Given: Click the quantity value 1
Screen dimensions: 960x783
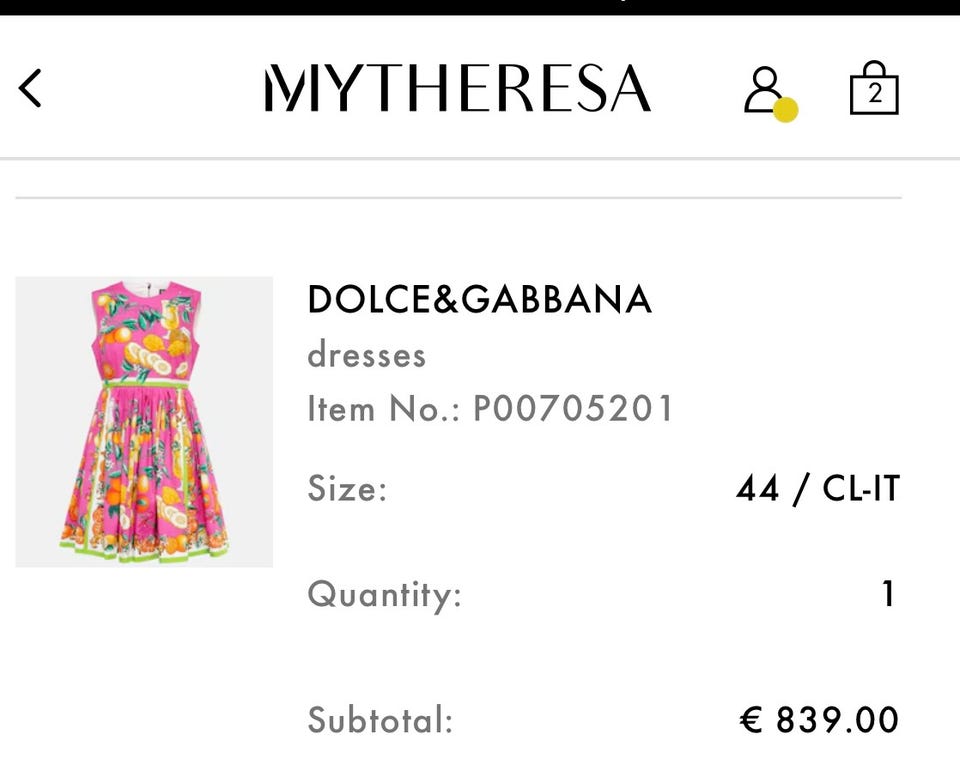Looking at the screenshot, I should coord(888,595).
